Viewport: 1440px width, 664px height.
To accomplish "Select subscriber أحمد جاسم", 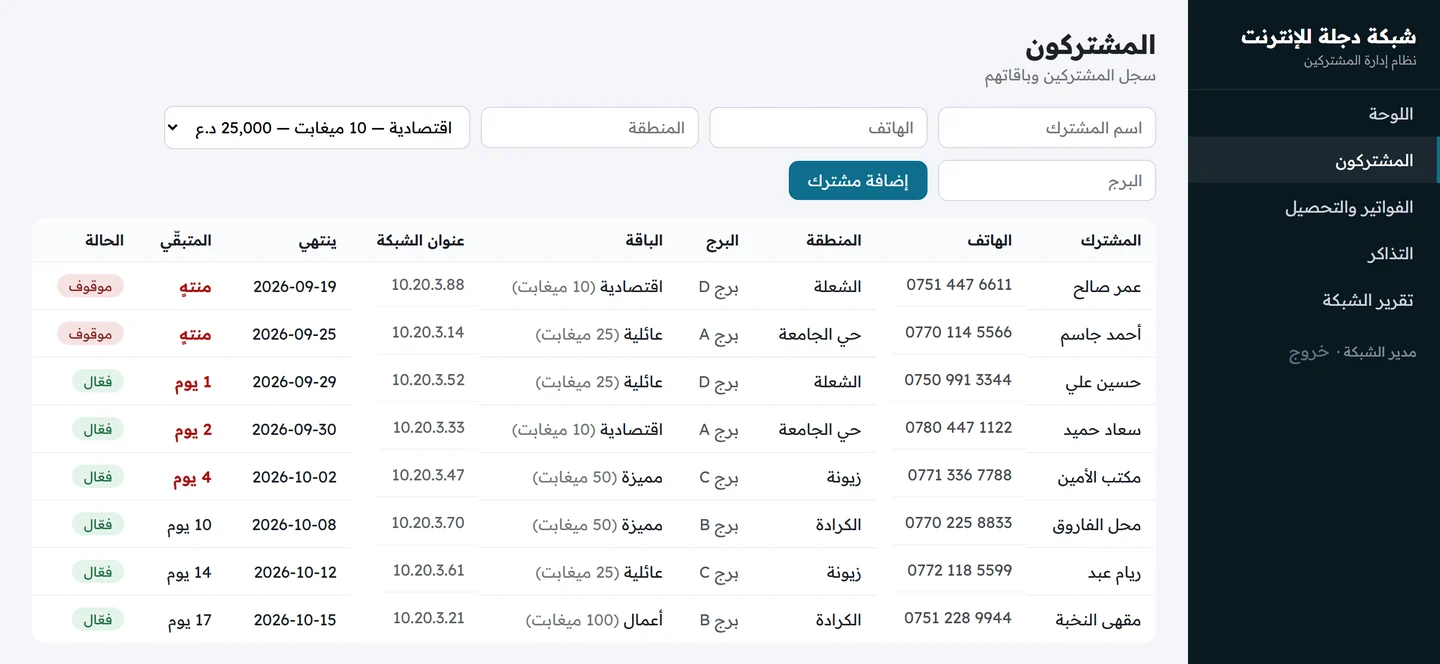I will (x=1101, y=335).
